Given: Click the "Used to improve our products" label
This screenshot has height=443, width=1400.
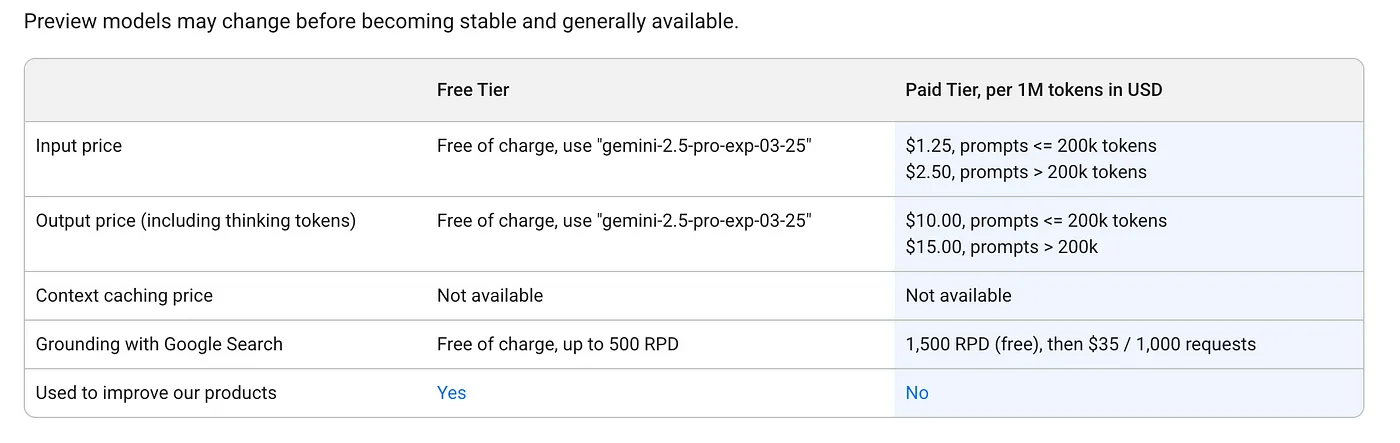Looking at the screenshot, I should click(x=156, y=393).
